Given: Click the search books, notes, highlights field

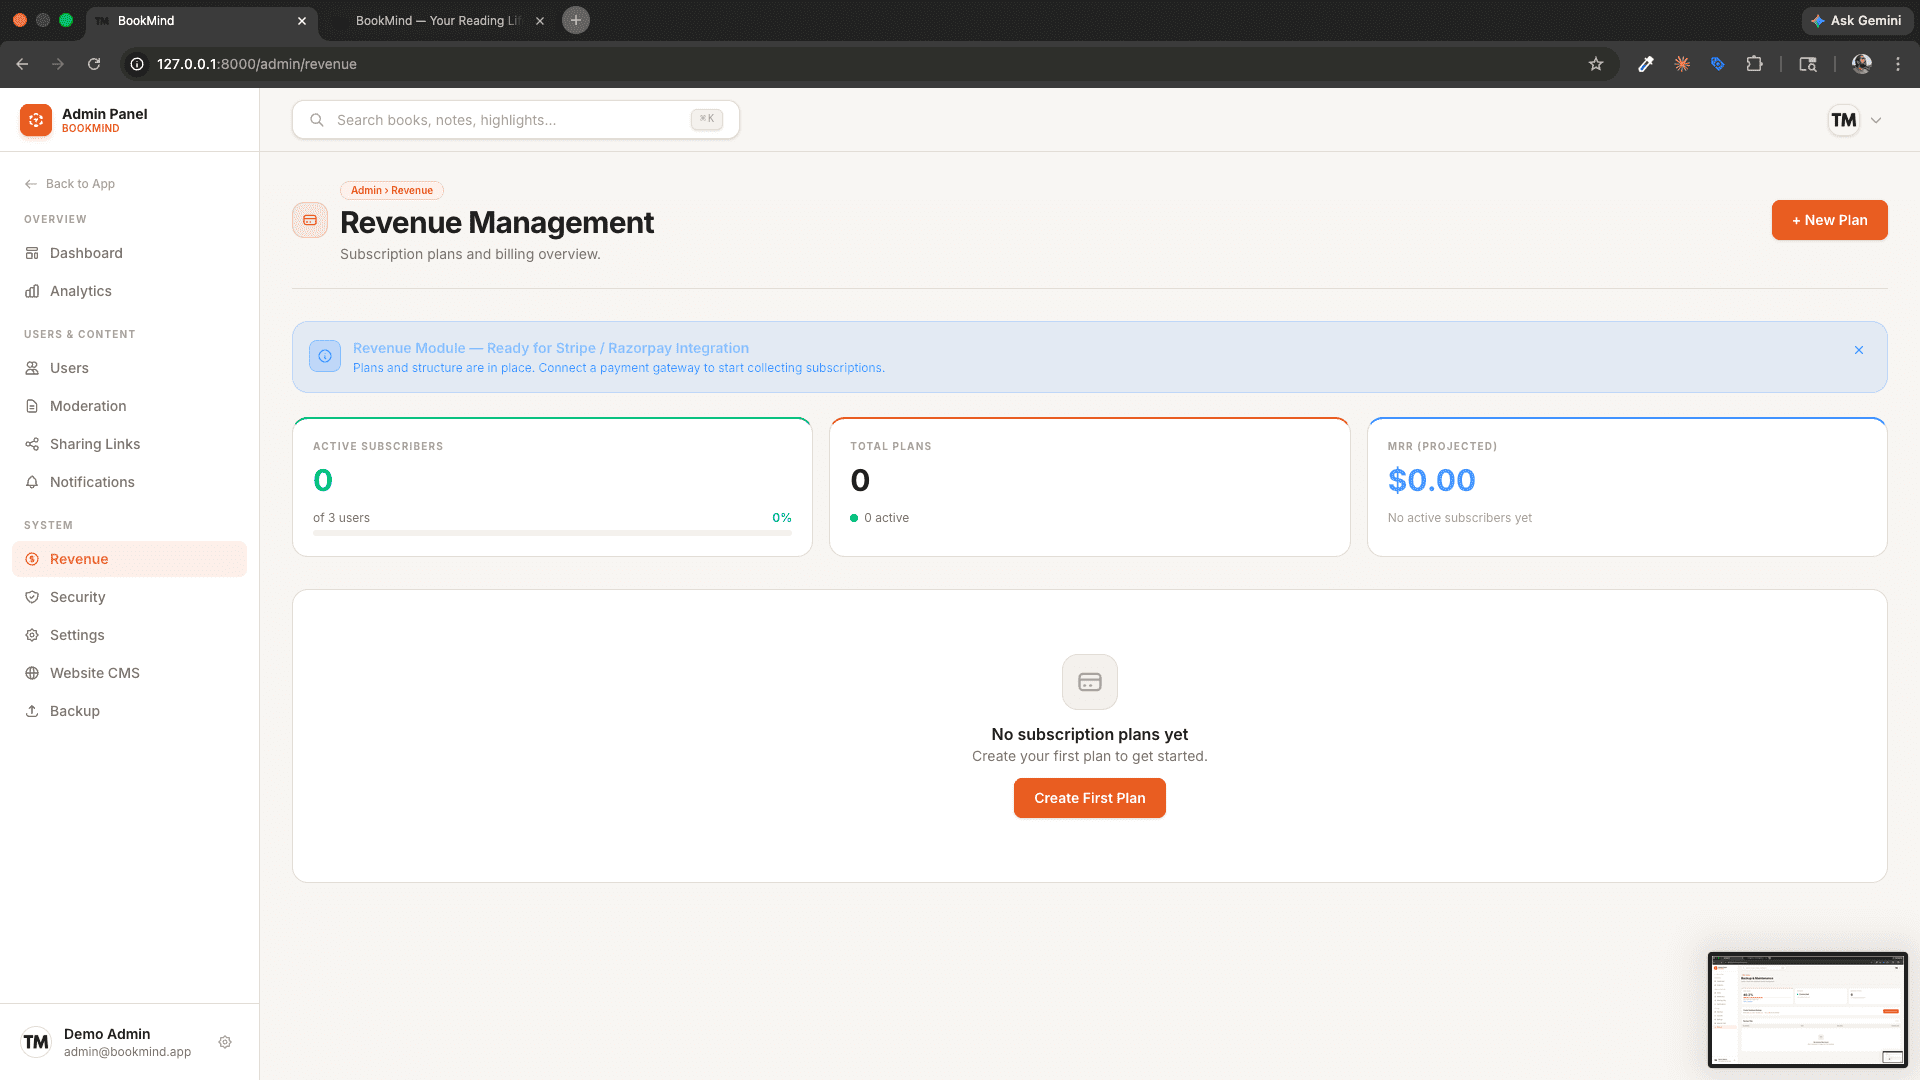Looking at the screenshot, I should (516, 120).
